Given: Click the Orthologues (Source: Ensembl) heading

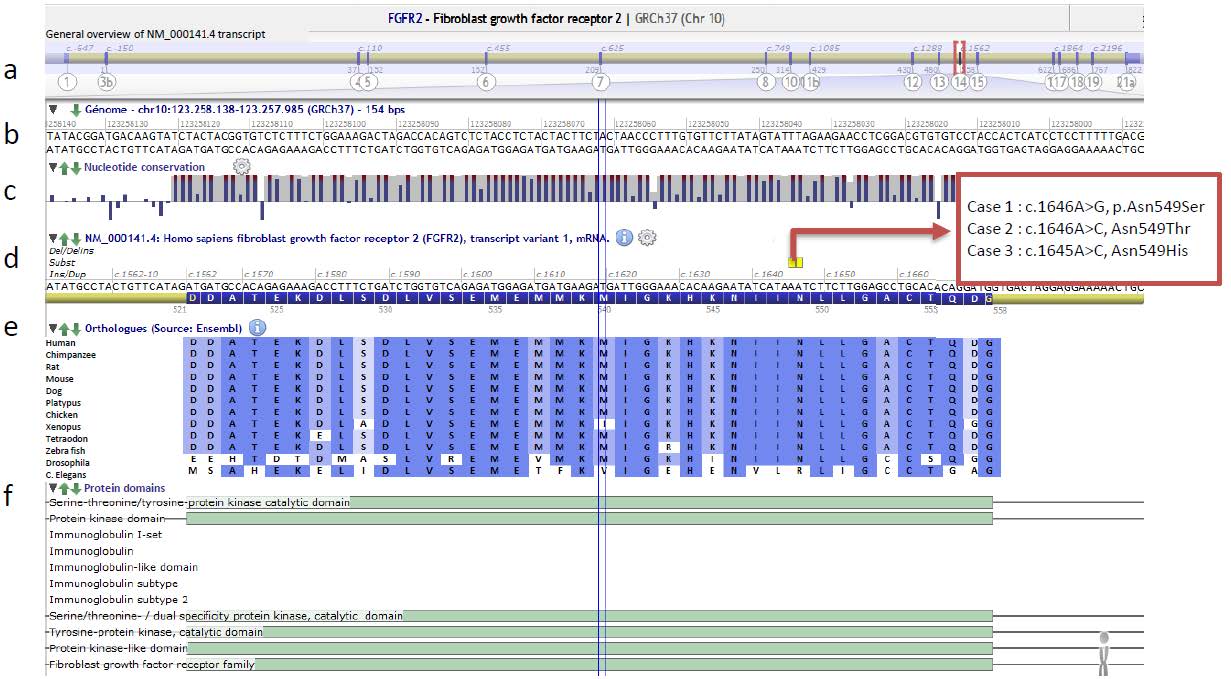Looking at the screenshot, I should click(x=163, y=327).
